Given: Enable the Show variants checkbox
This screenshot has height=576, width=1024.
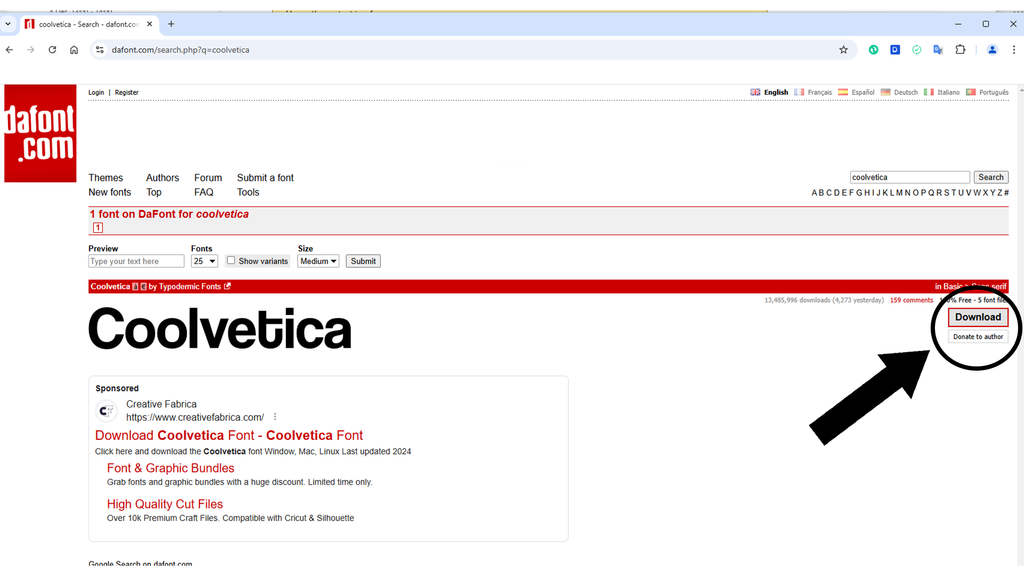Looking at the screenshot, I should 231,261.
